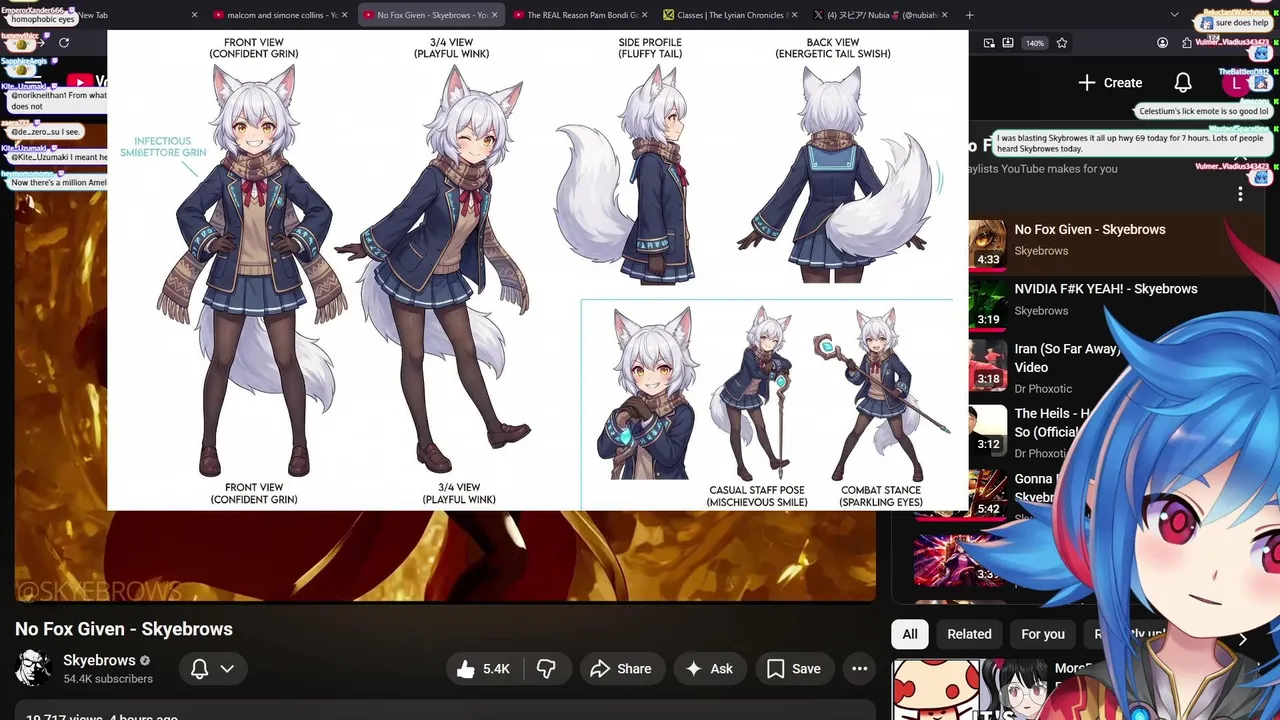
Task: Expand the notification preference chevron next to bell
Action: pos(227,669)
